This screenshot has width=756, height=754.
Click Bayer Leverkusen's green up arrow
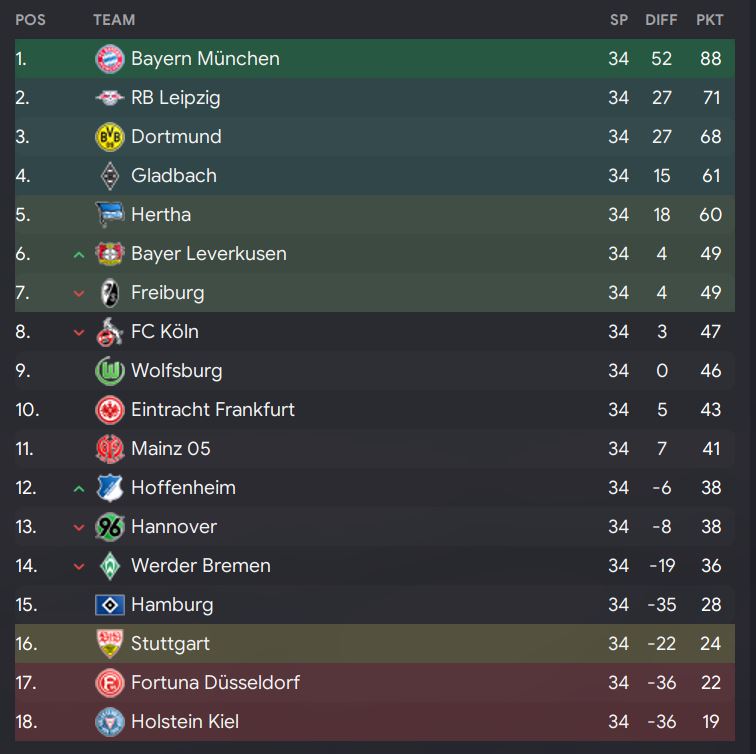[x=79, y=255]
